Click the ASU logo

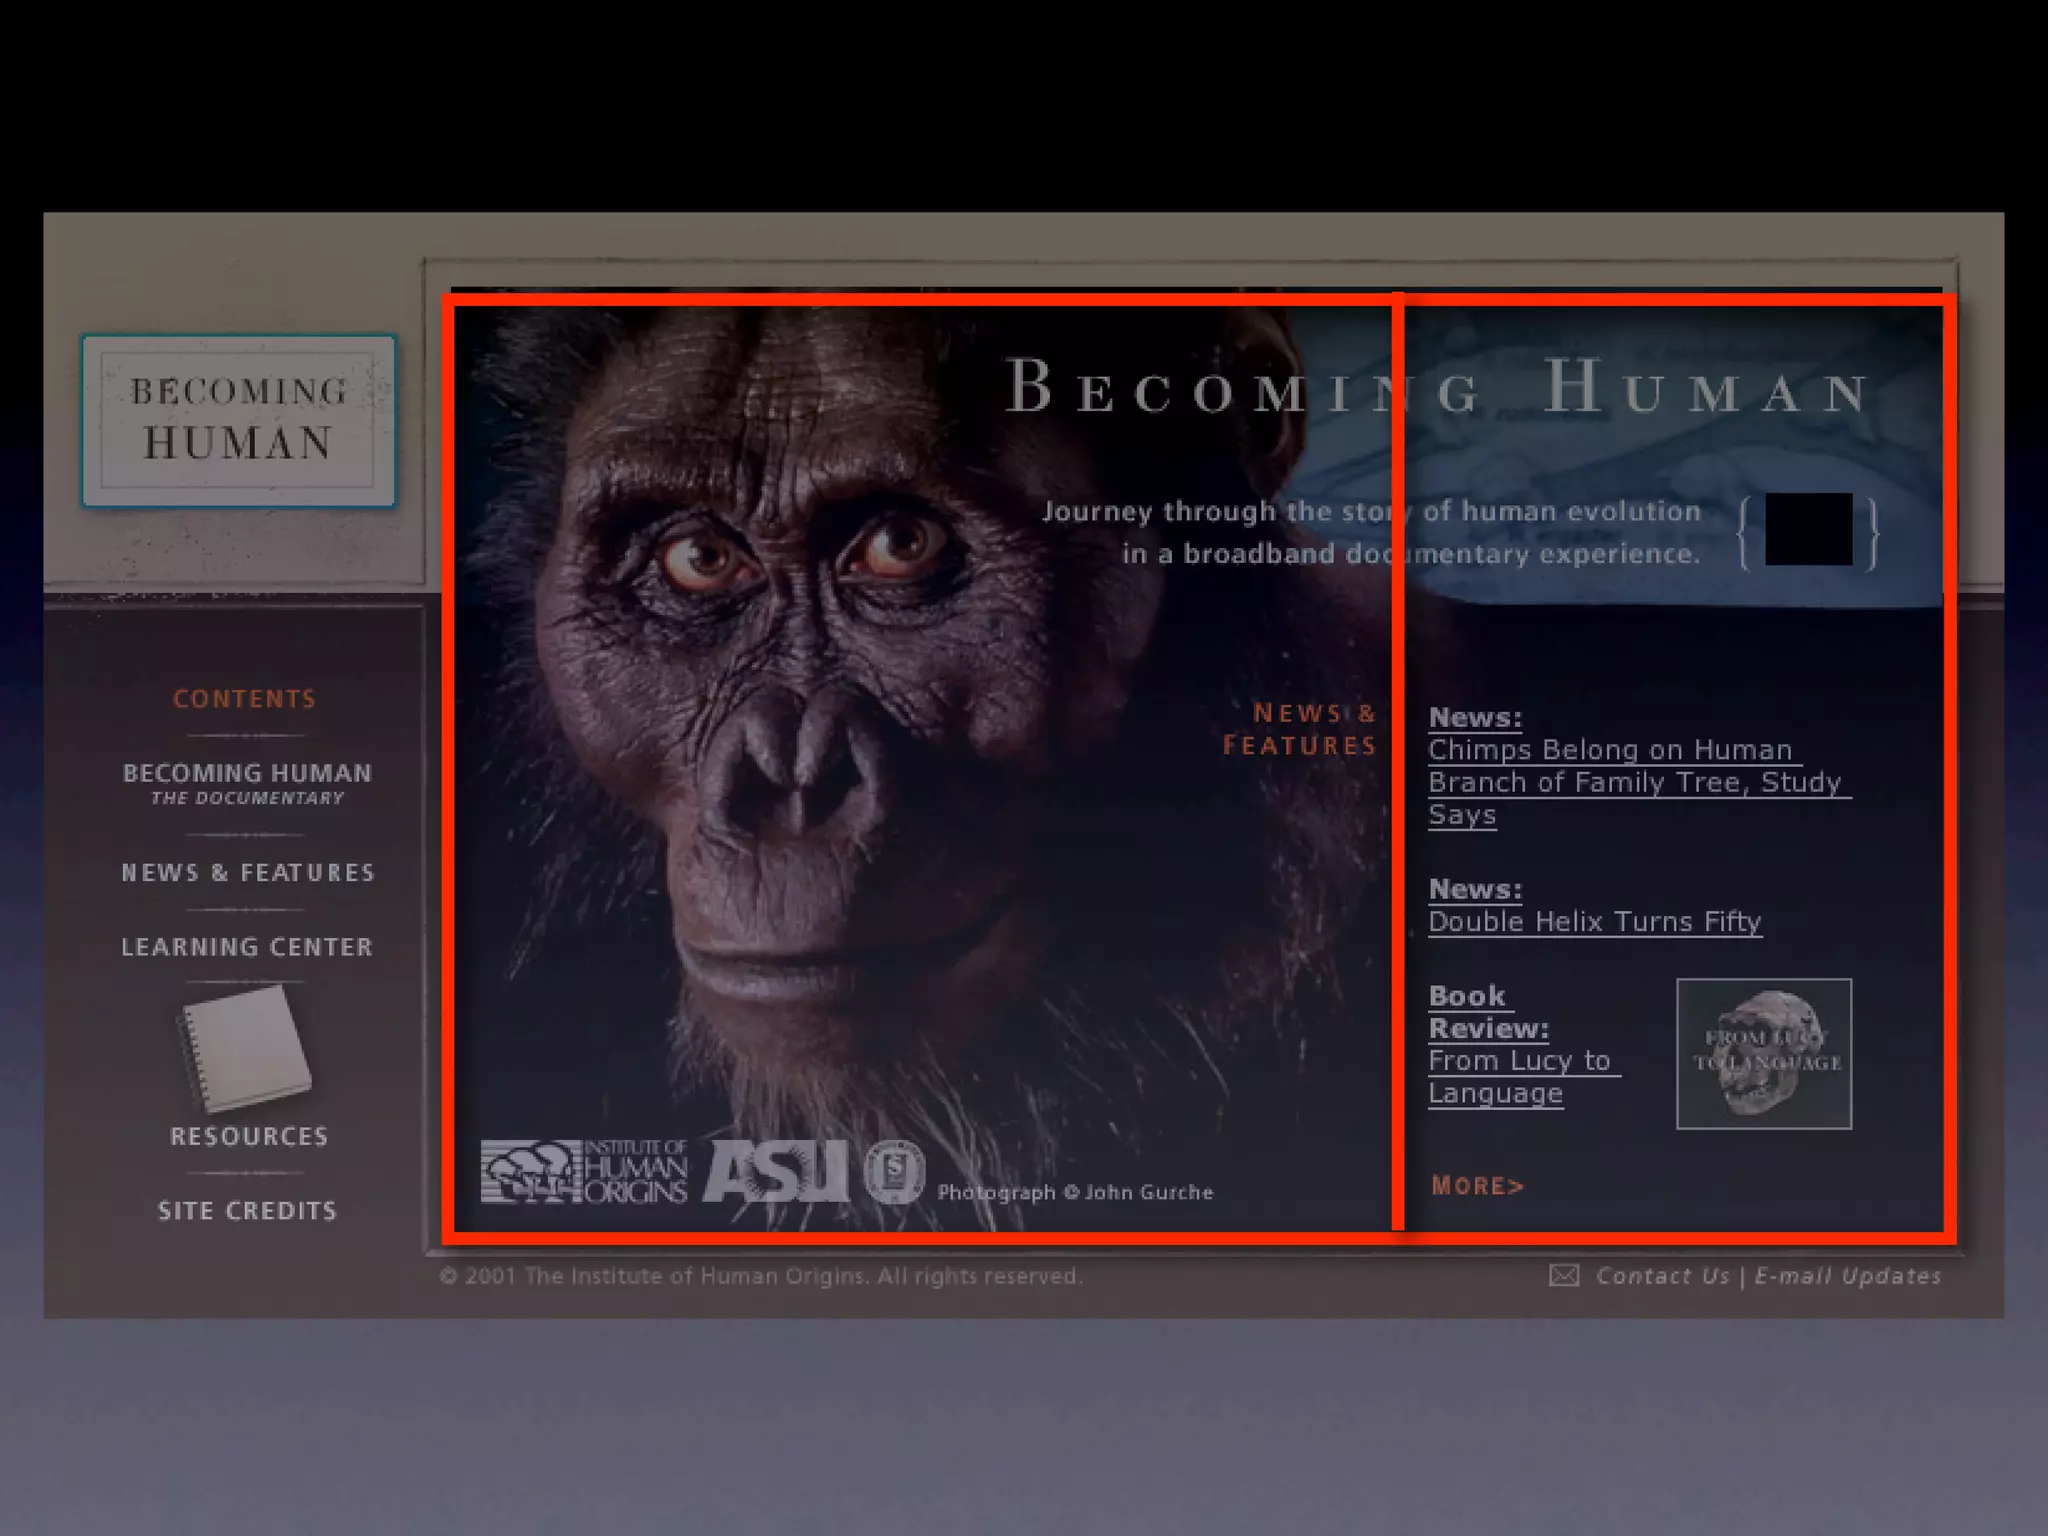click(775, 1171)
